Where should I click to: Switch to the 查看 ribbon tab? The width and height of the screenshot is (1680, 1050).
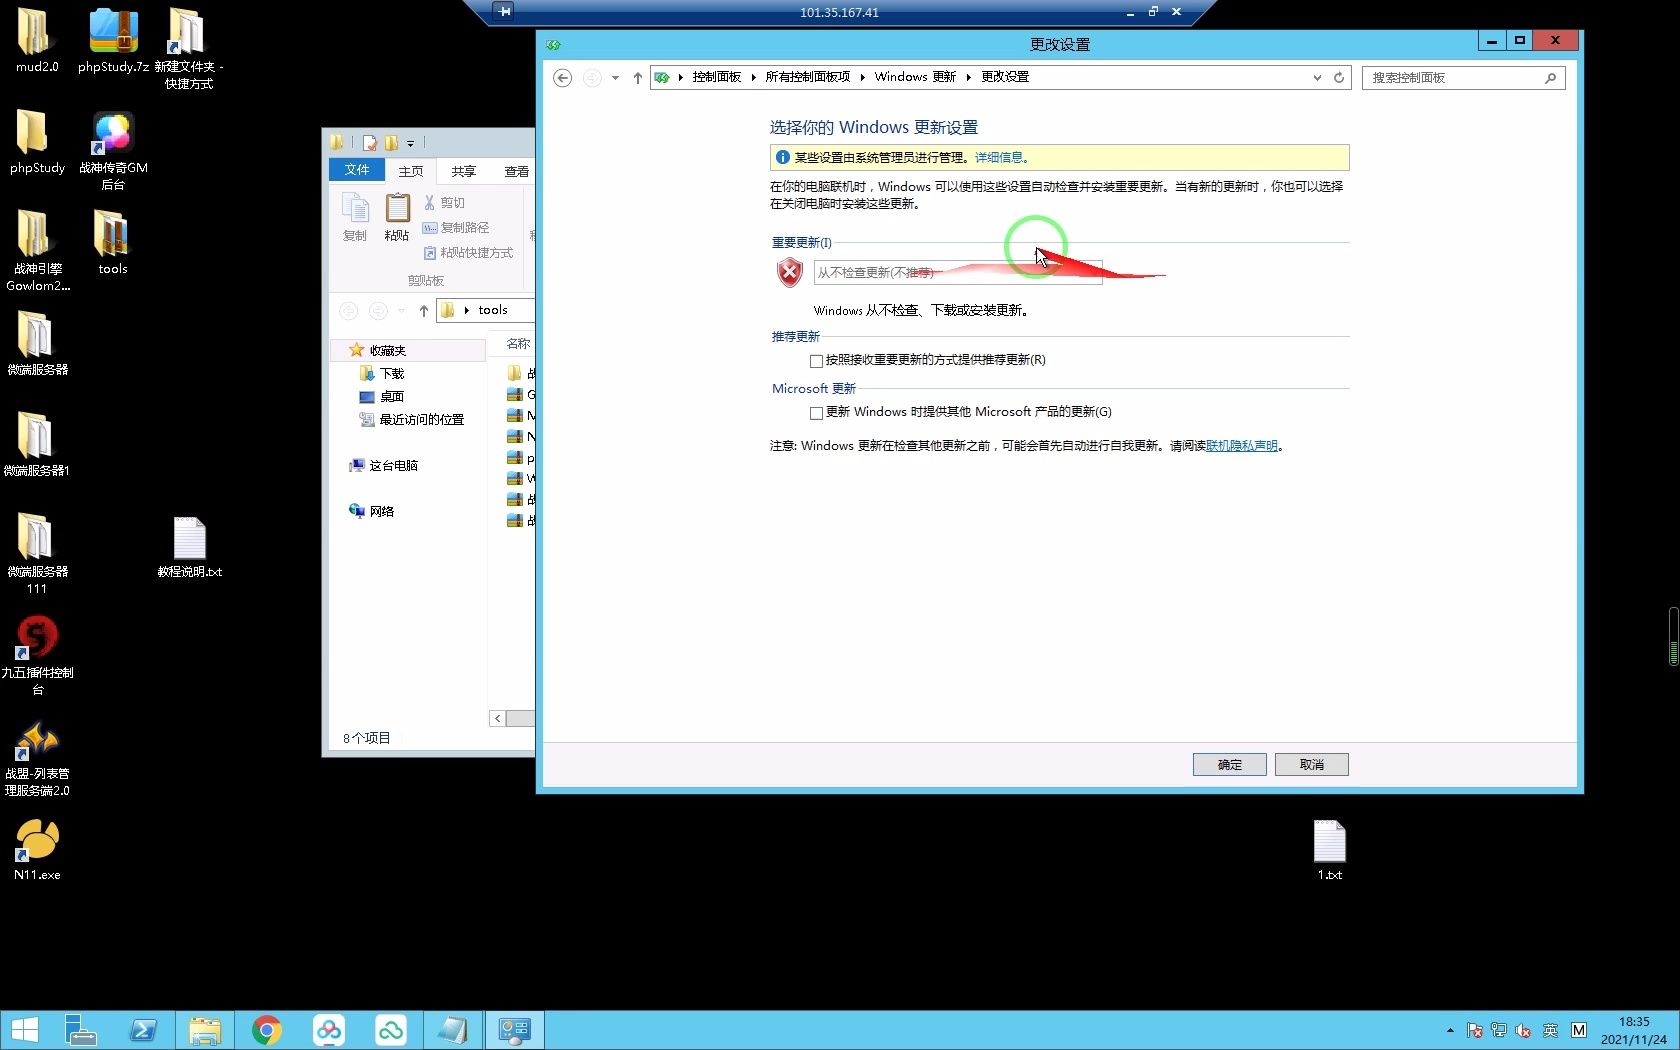pos(516,171)
